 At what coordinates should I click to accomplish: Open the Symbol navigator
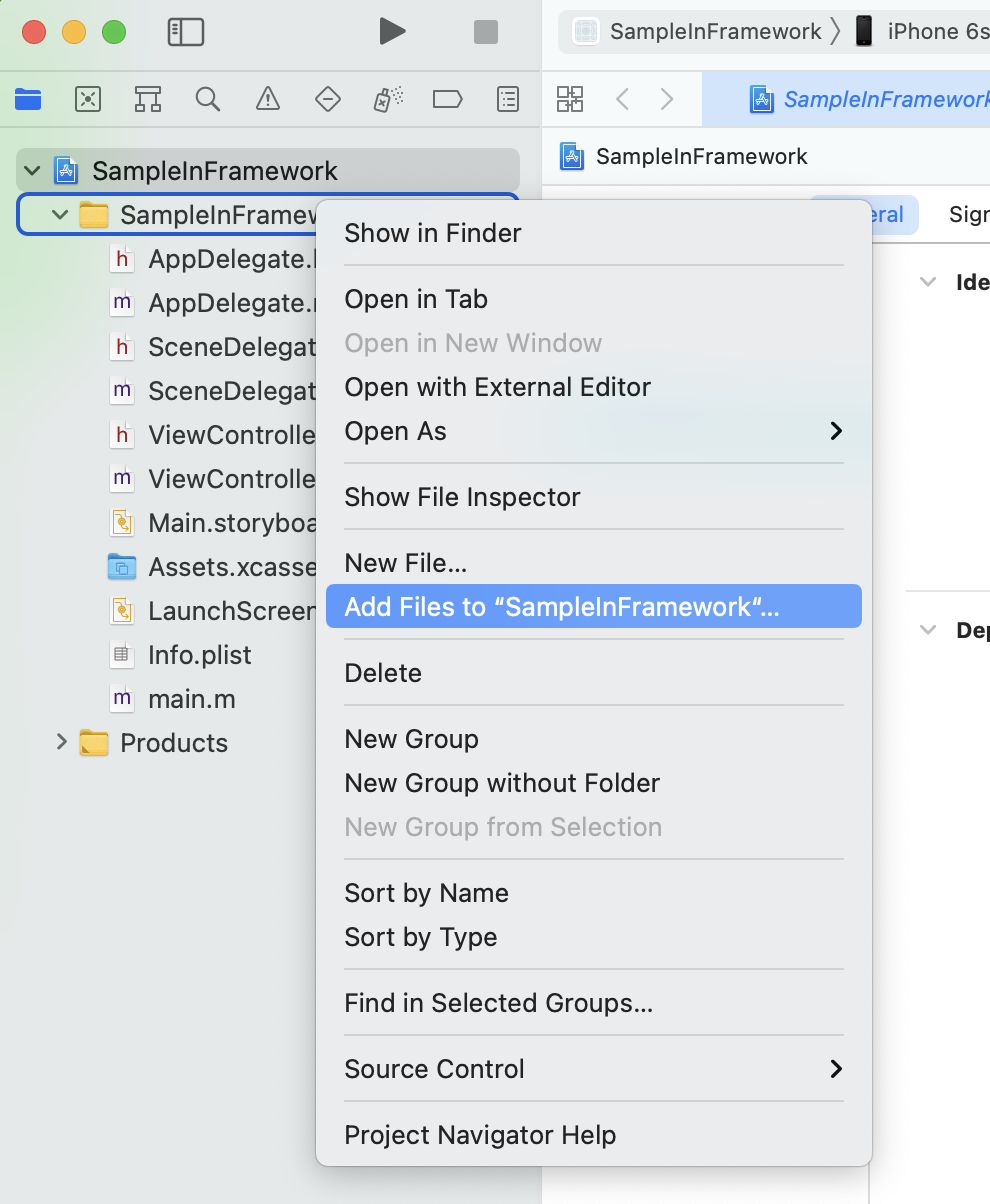tap(148, 99)
